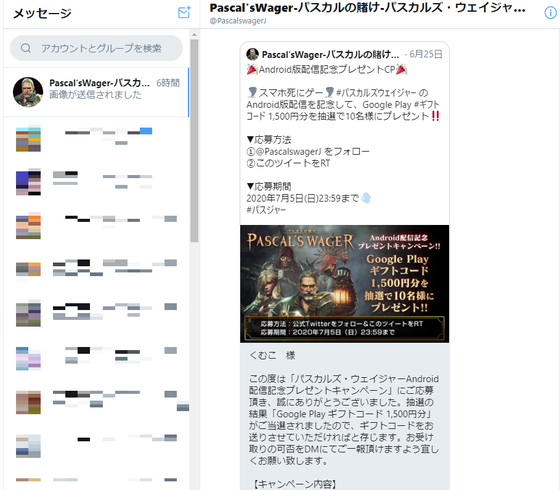Click the ▼応募方法 heading text
Screen dimensions: 560x490
(x=269, y=140)
